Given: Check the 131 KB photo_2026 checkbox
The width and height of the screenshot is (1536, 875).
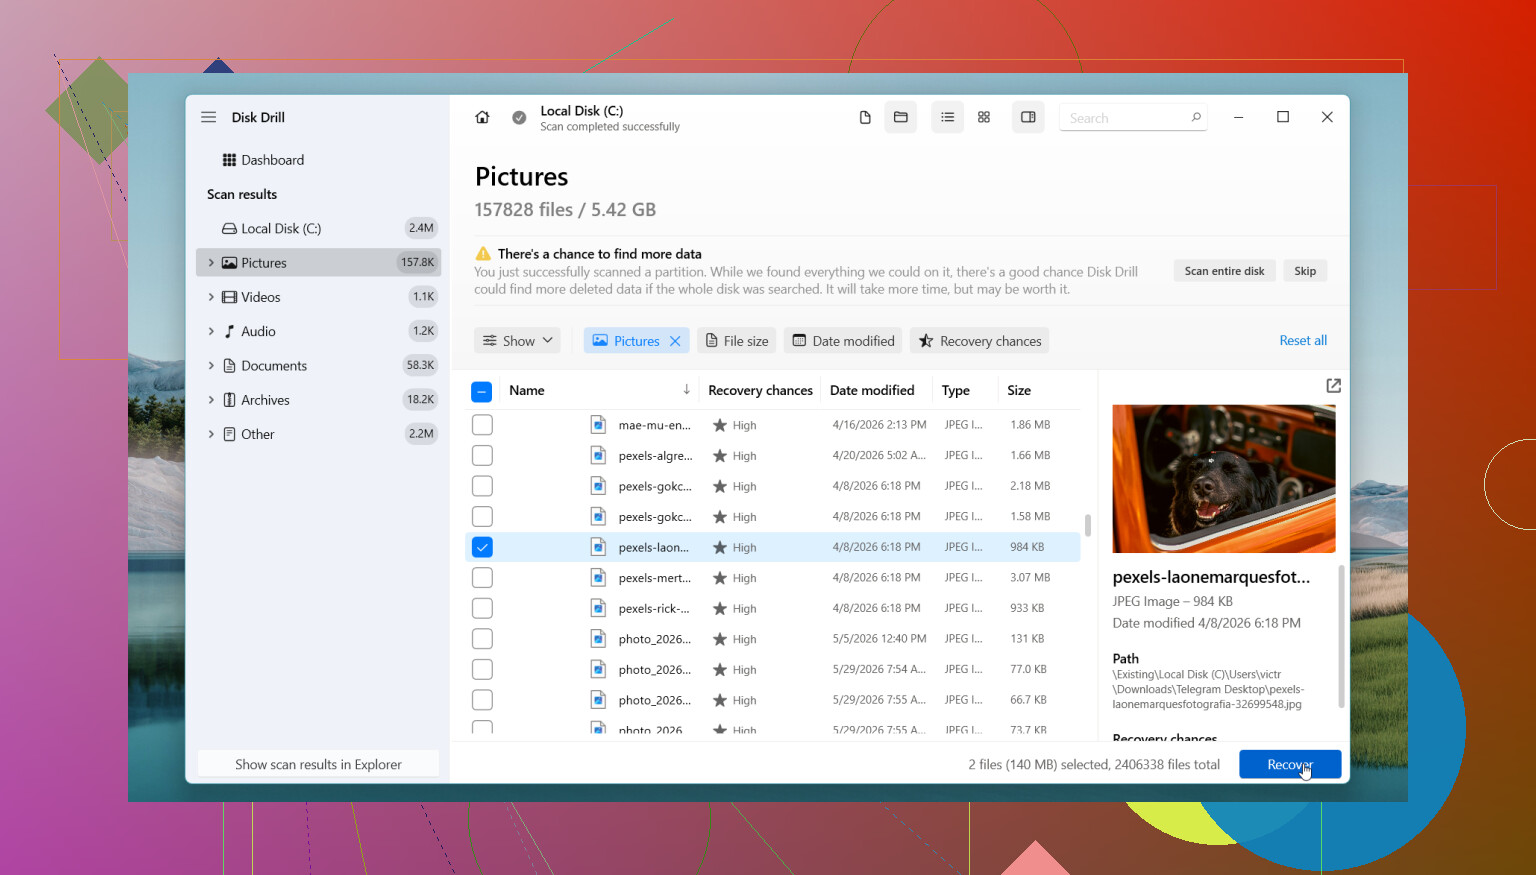Looking at the screenshot, I should (x=482, y=639).
